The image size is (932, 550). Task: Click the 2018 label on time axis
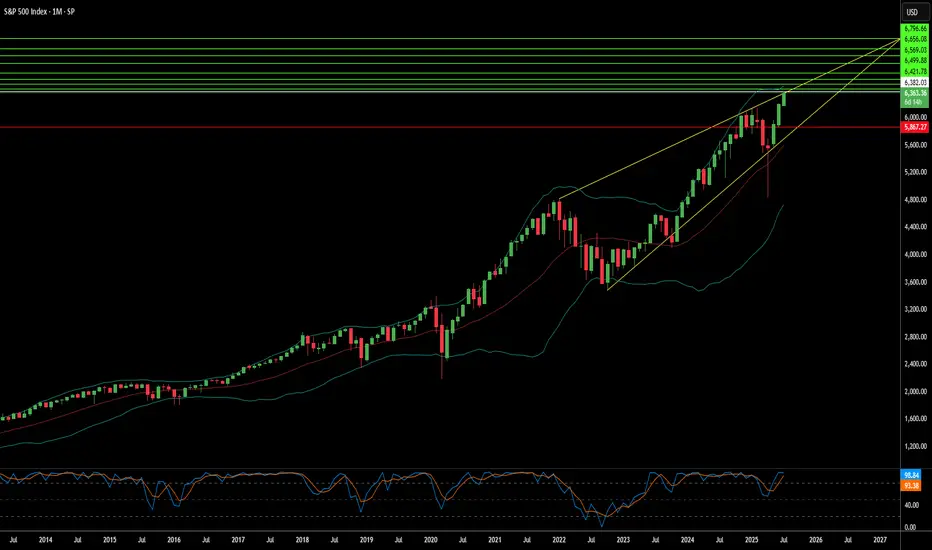click(302, 540)
